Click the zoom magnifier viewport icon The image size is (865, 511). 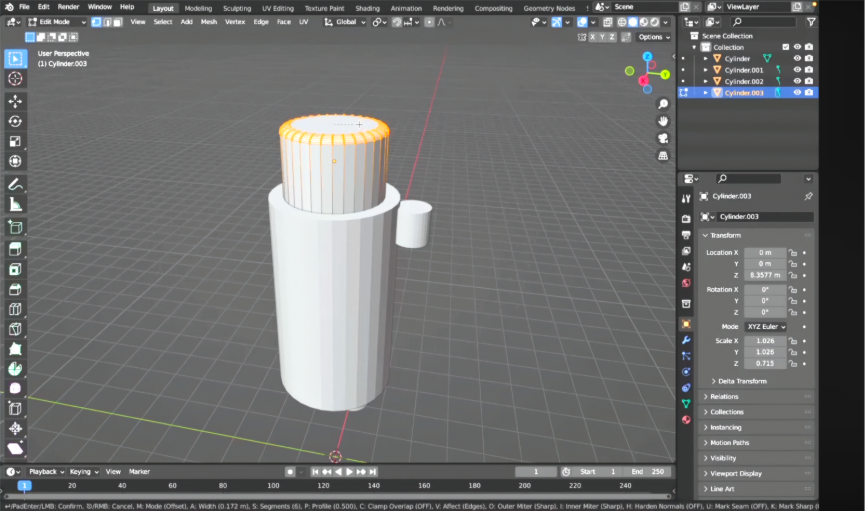[x=662, y=104]
